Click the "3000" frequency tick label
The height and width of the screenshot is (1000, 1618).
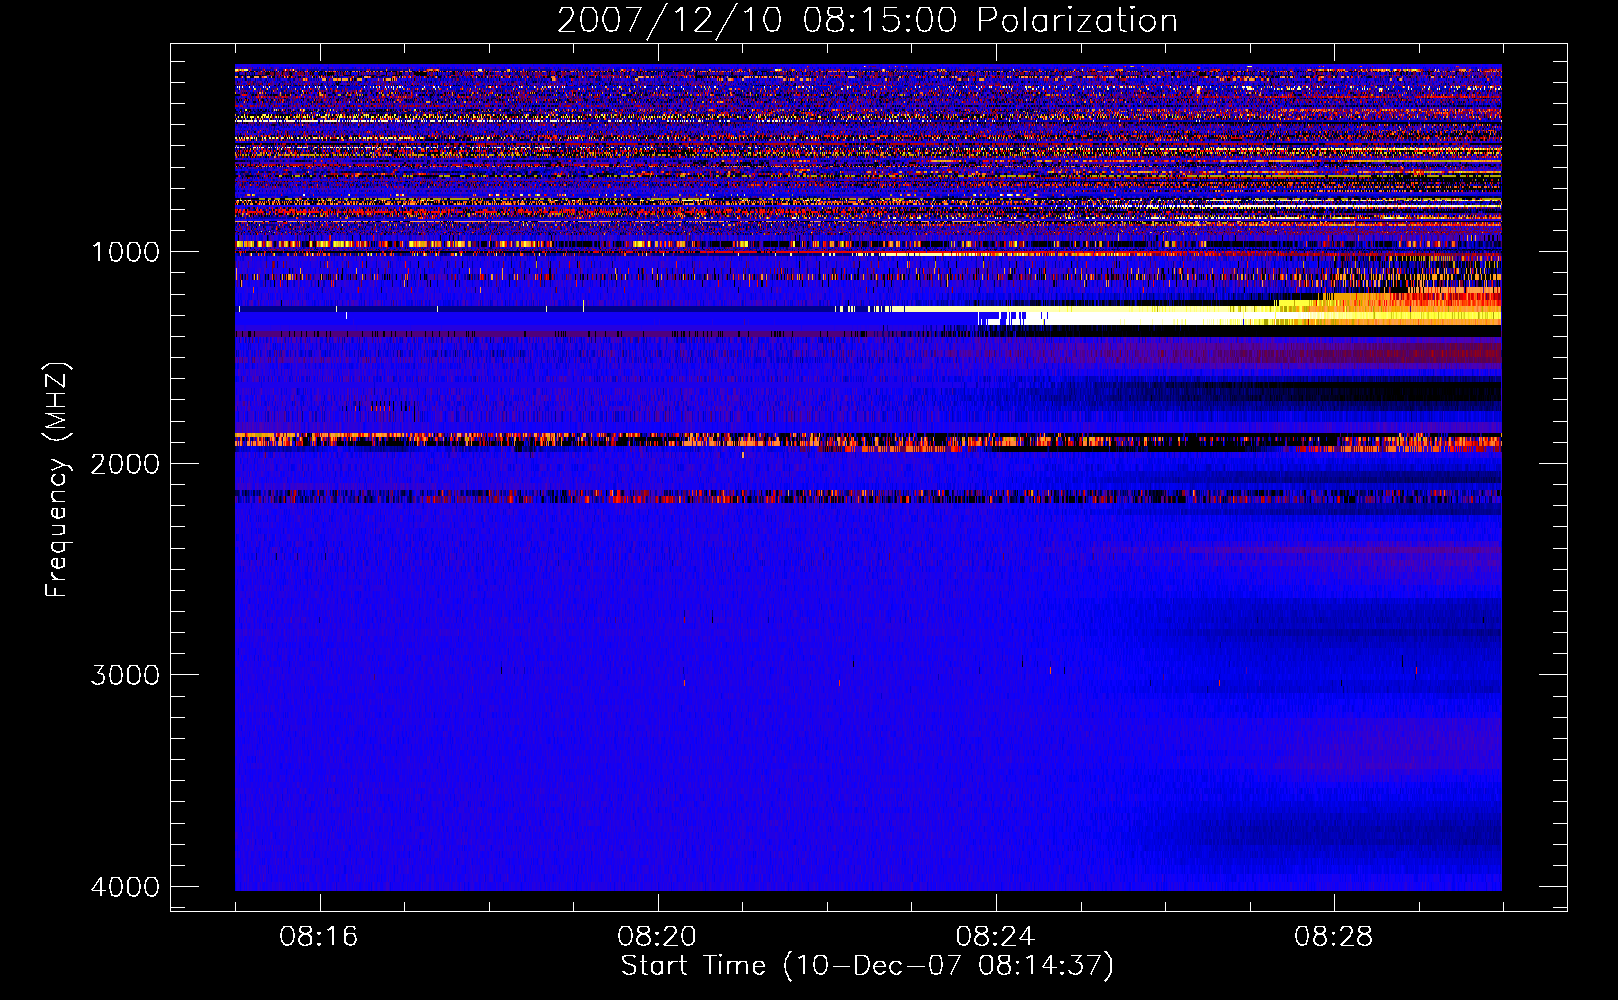tap(125, 675)
